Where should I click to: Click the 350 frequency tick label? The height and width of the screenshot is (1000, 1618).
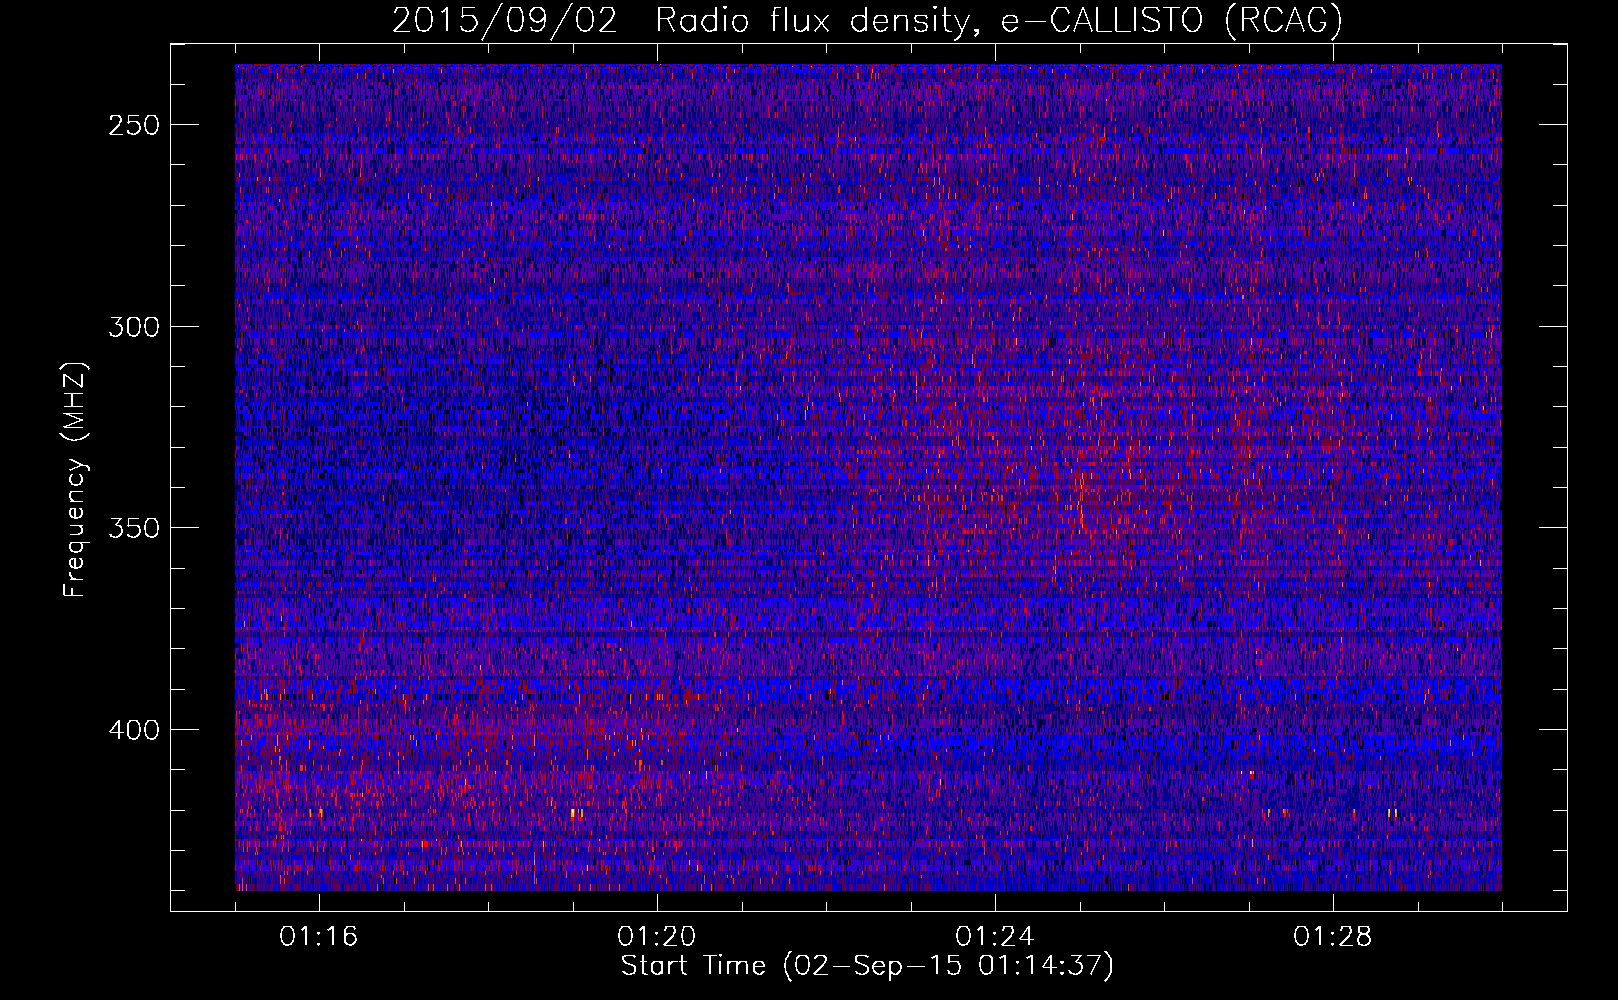coord(134,528)
